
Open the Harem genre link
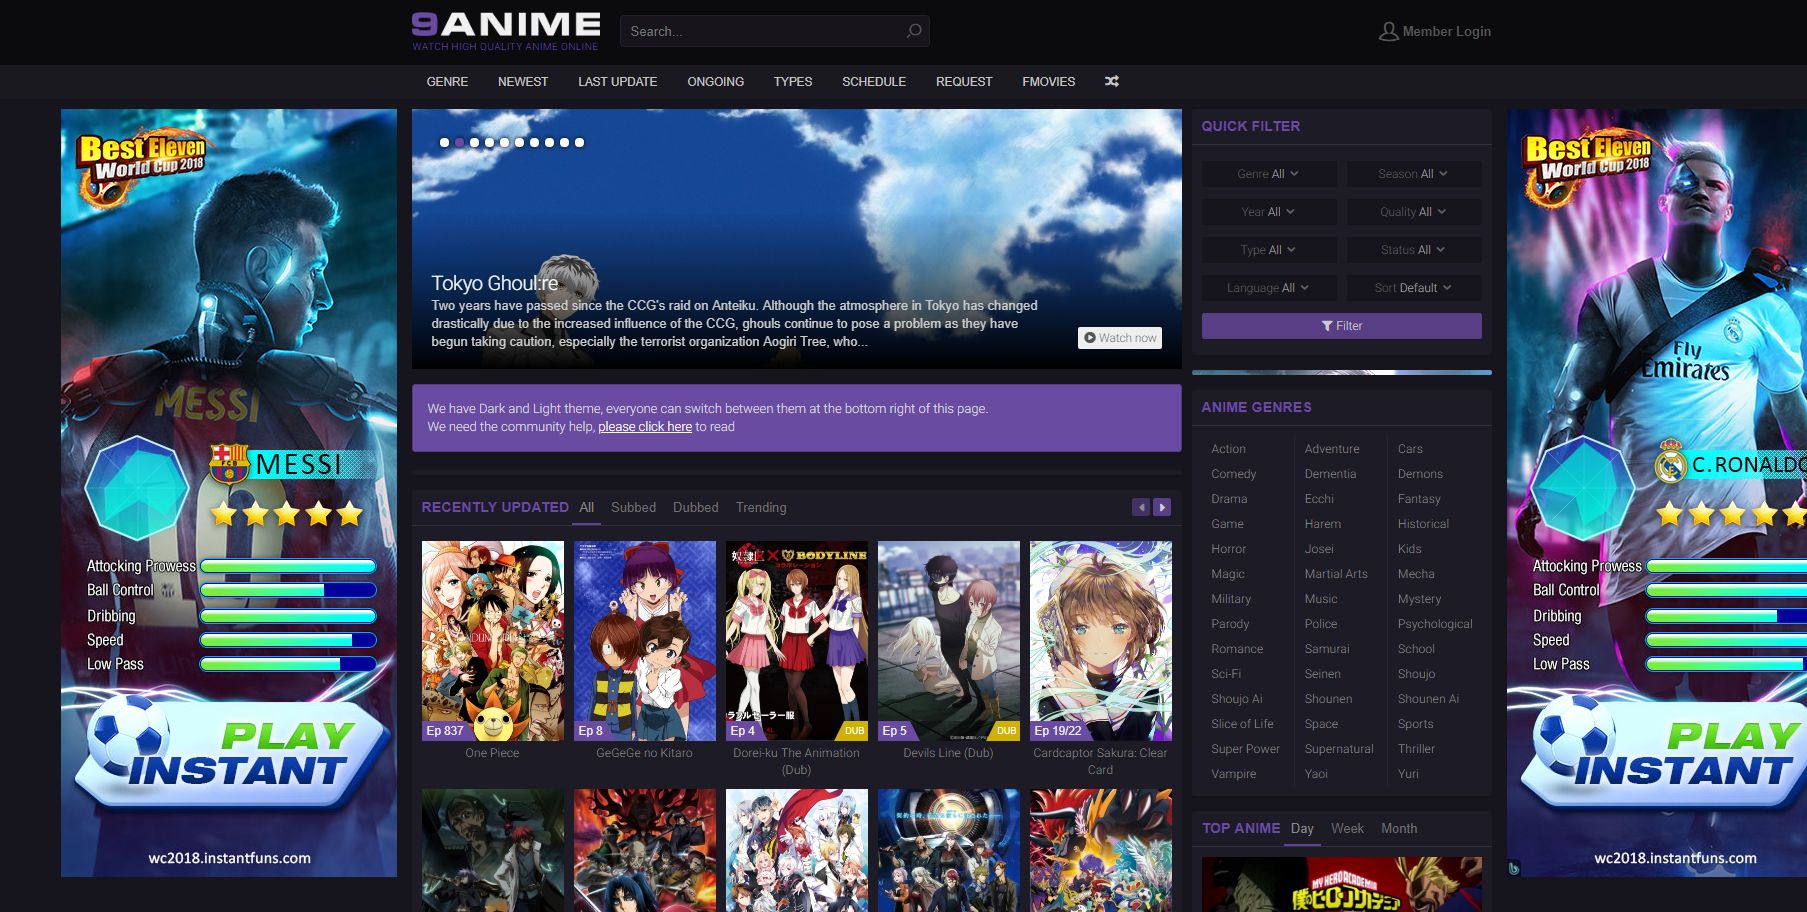click(x=1322, y=524)
